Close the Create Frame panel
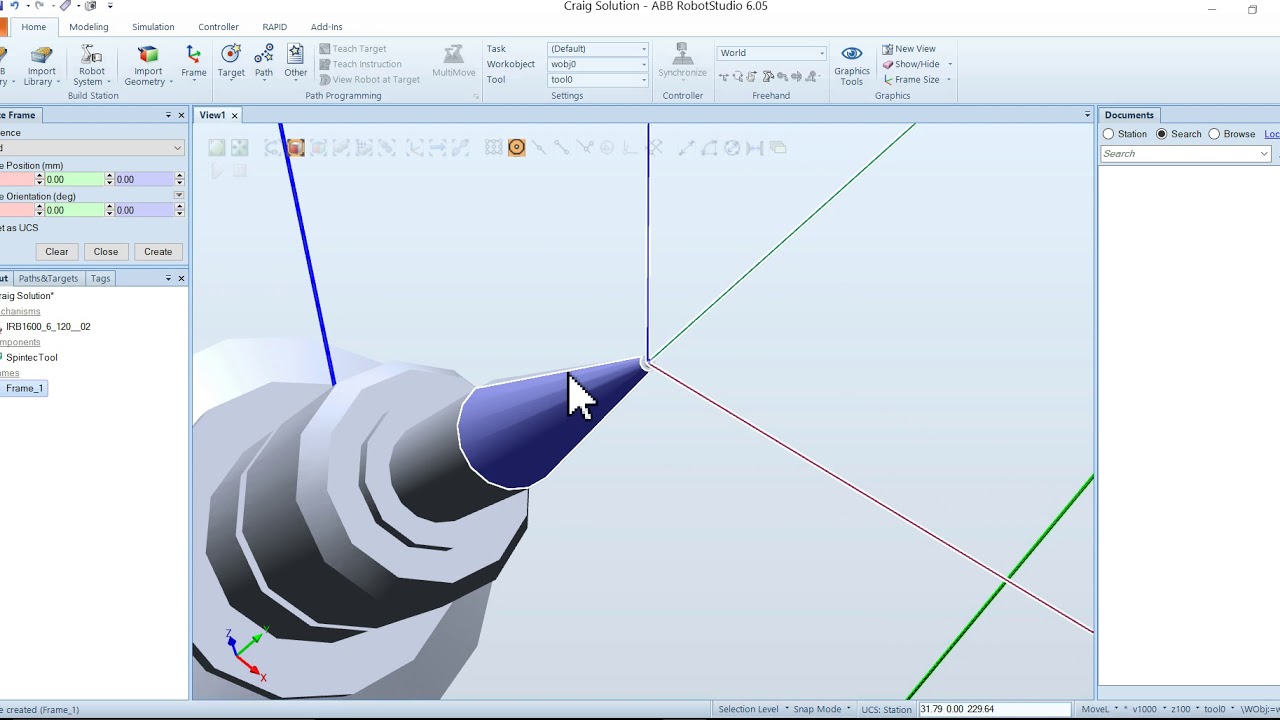Screen dimensions: 1280x720 tap(181, 115)
